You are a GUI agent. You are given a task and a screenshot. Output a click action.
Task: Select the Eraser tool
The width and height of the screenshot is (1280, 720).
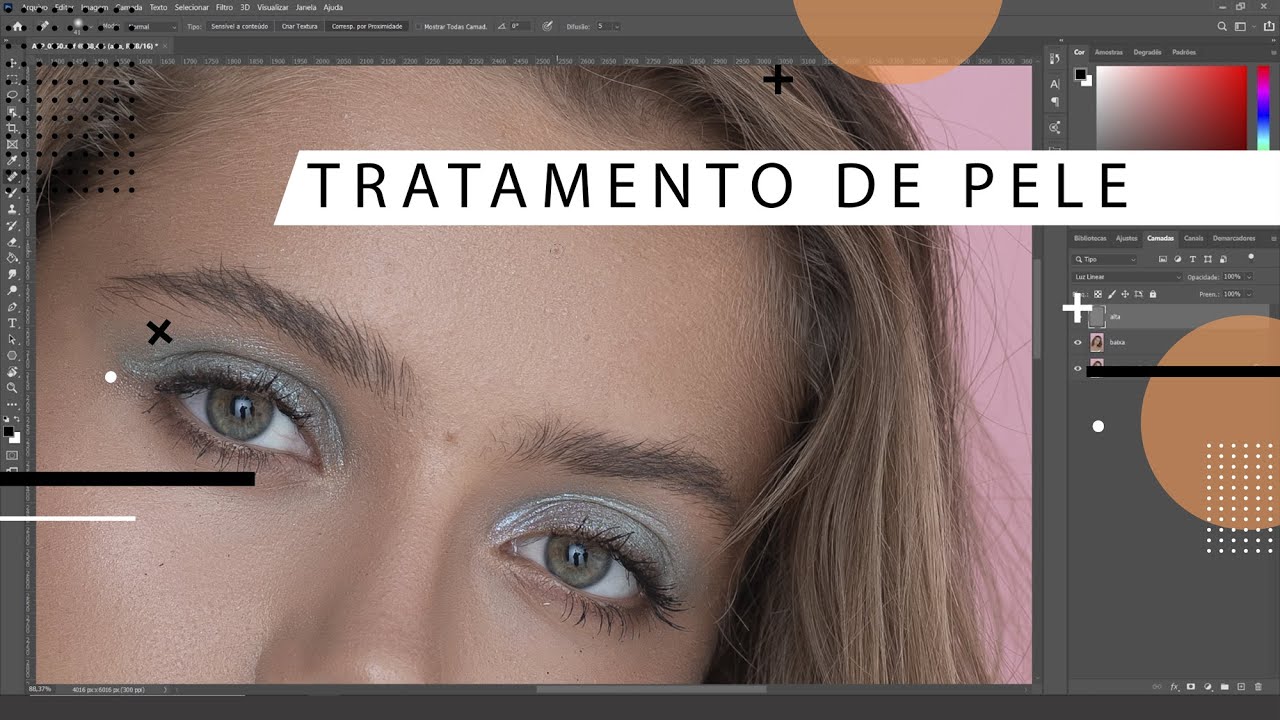click(11, 241)
